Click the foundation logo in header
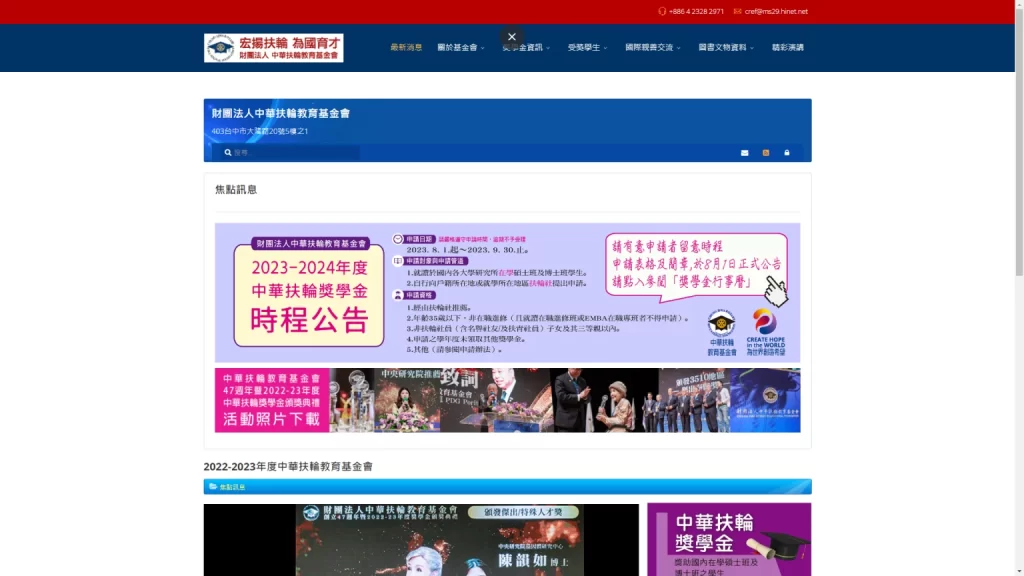Screen dimensions: 1024x576 (x=273, y=48)
